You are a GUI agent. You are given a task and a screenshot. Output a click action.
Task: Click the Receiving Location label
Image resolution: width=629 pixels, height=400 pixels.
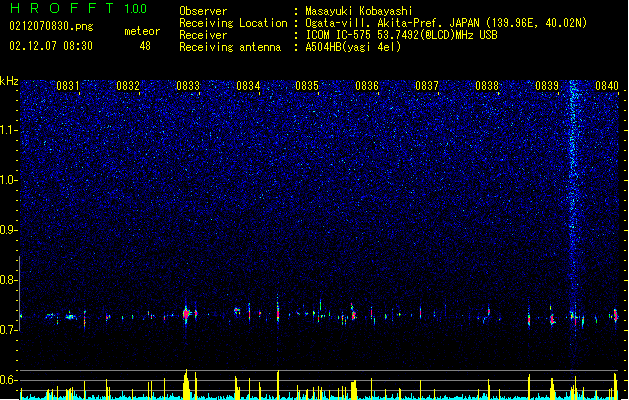233,23
